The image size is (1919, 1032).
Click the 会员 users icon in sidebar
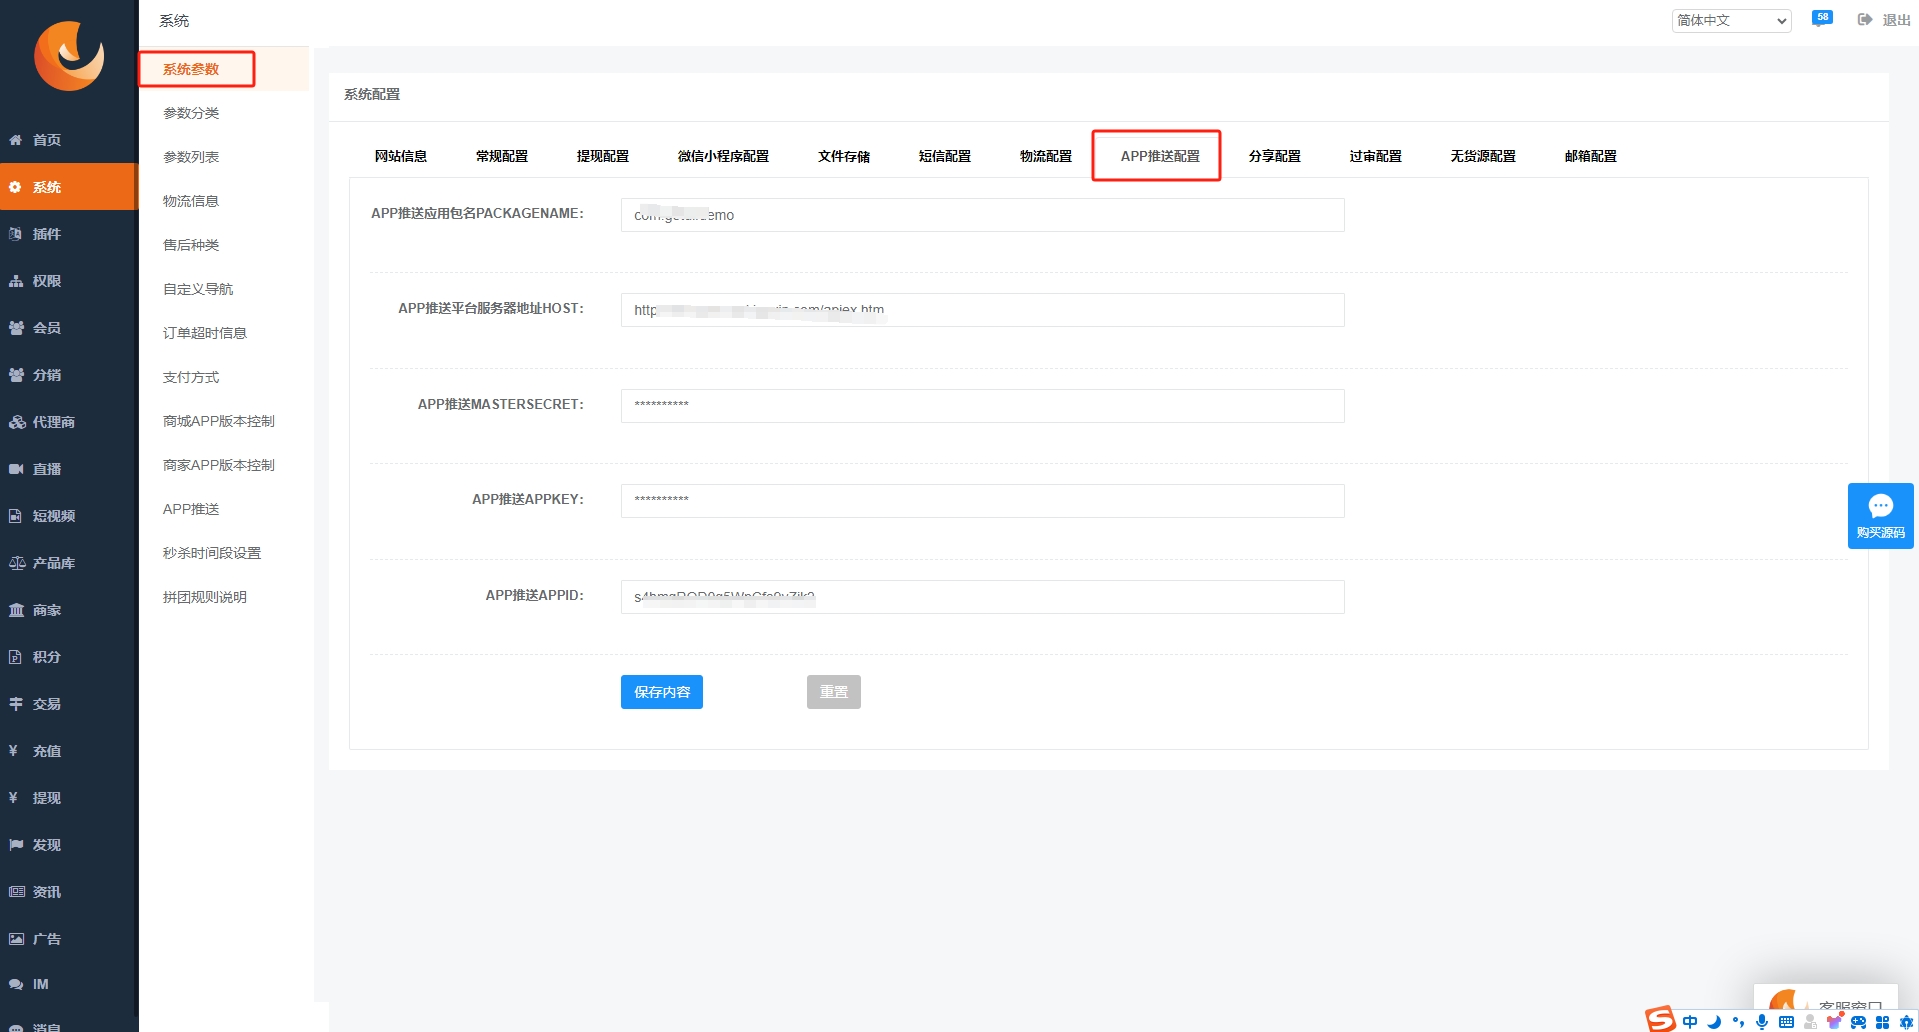pyautogui.click(x=16, y=328)
